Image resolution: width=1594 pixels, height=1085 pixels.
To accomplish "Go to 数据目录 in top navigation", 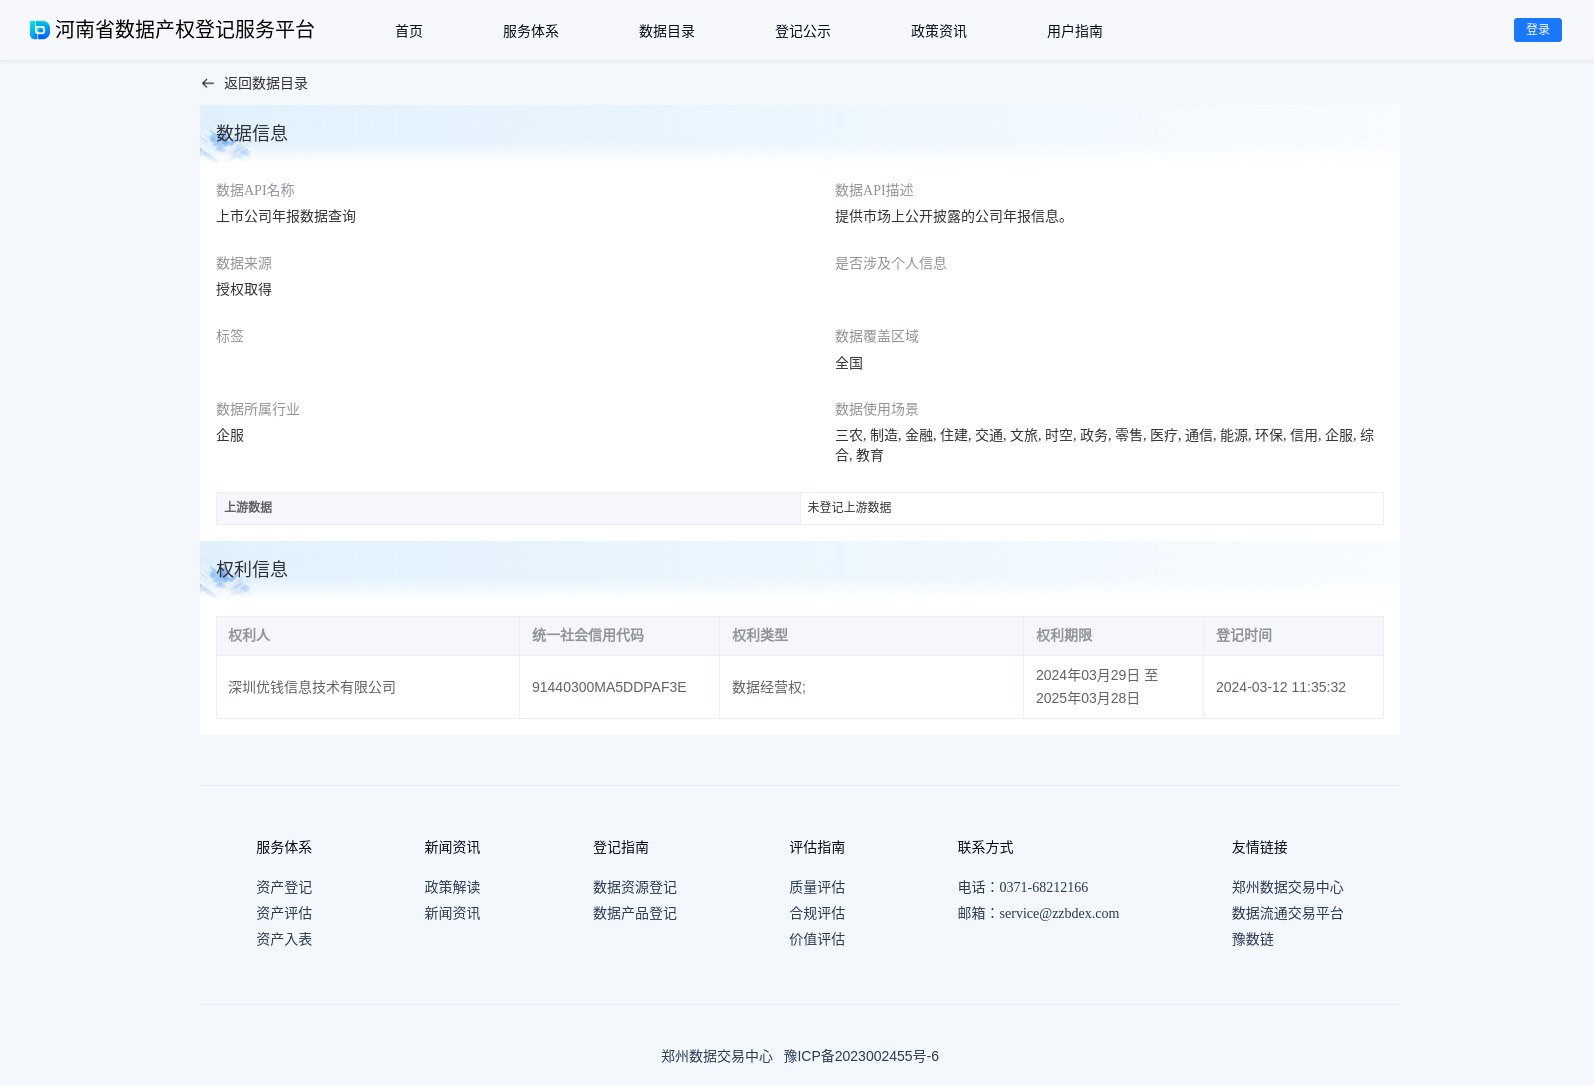I will [667, 31].
